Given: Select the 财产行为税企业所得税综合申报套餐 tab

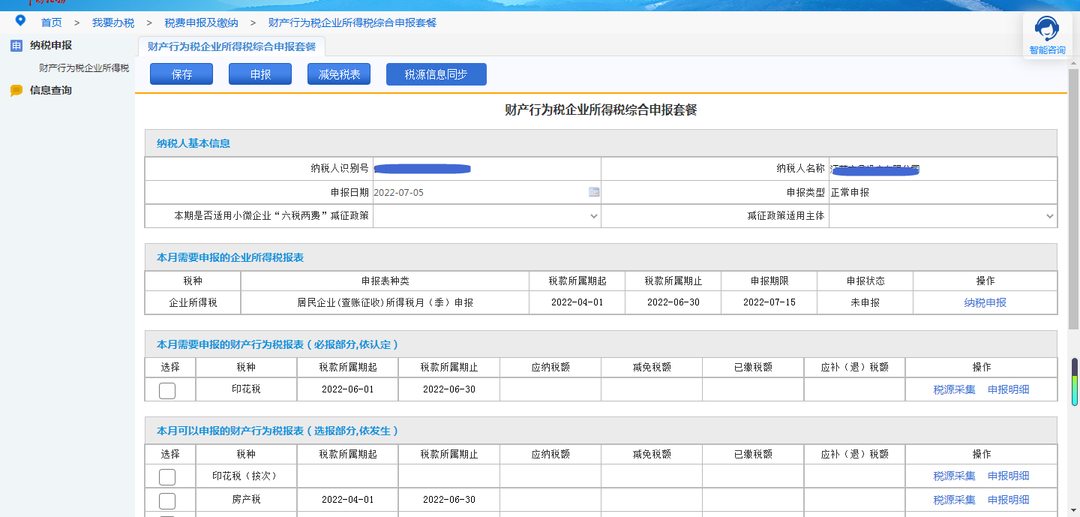Looking at the screenshot, I should point(232,47).
